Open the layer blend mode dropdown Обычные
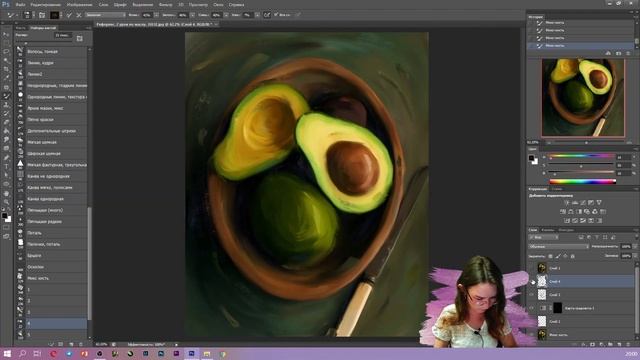This screenshot has width=640, height=360. pyautogui.click(x=559, y=247)
